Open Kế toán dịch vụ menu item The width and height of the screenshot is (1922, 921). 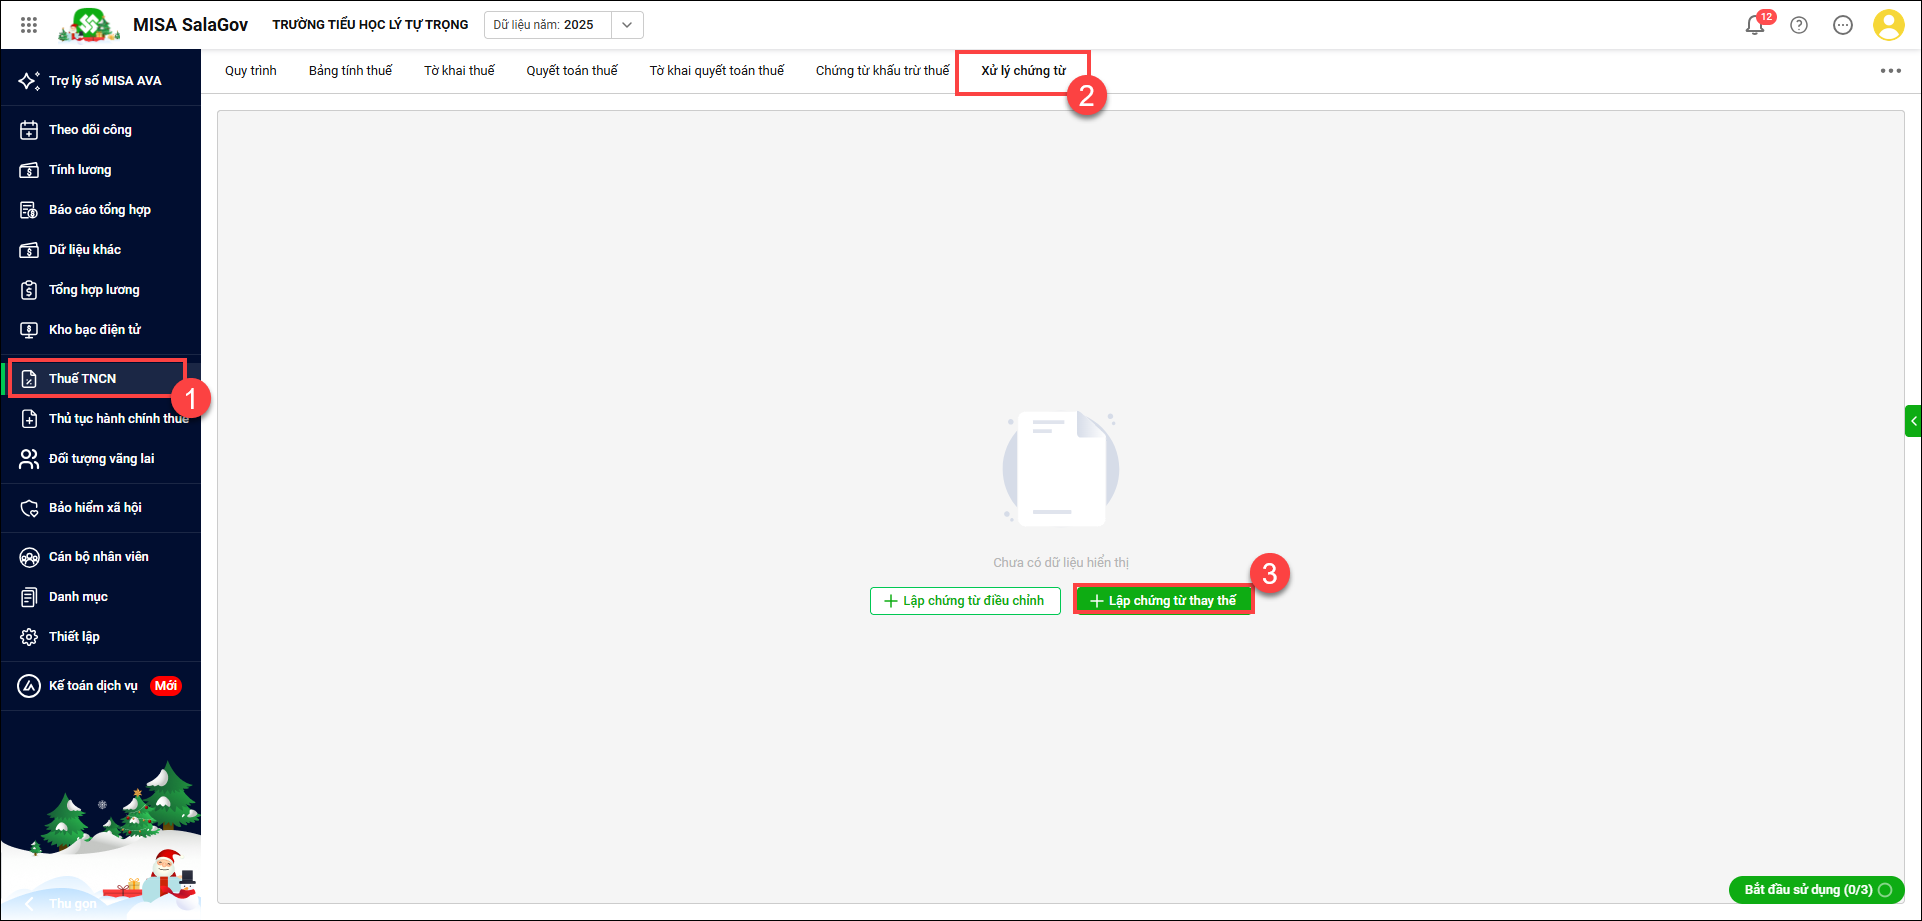click(93, 686)
